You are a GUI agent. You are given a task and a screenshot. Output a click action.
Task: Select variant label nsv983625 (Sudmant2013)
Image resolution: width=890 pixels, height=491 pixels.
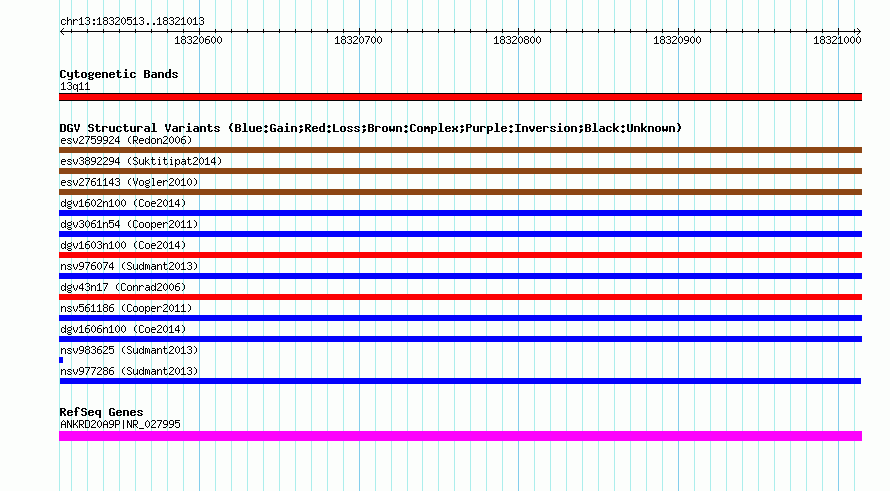coord(129,350)
